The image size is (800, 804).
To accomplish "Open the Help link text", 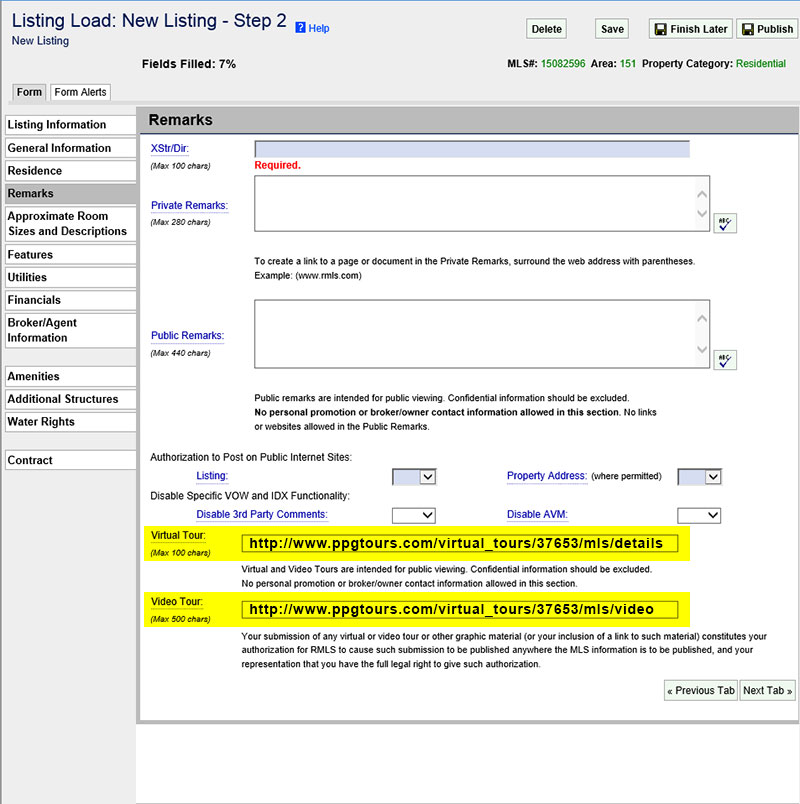I will [318, 28].
